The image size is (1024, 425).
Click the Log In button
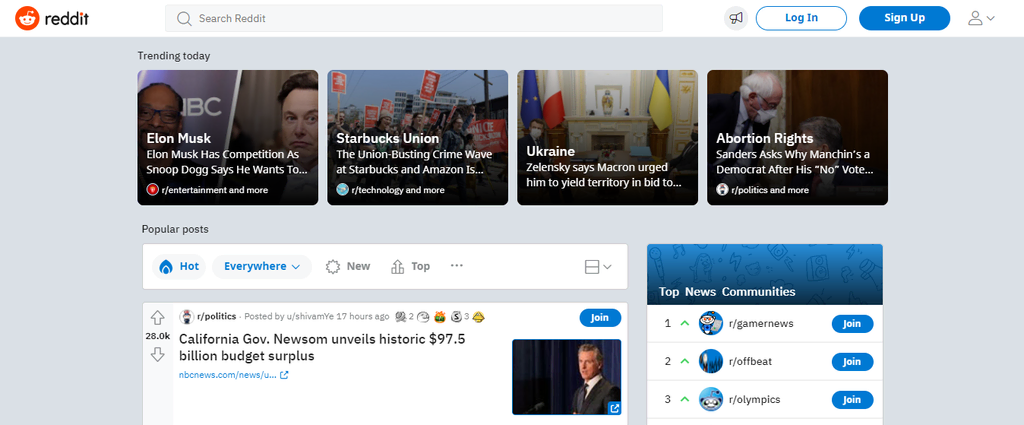[801, 18]
